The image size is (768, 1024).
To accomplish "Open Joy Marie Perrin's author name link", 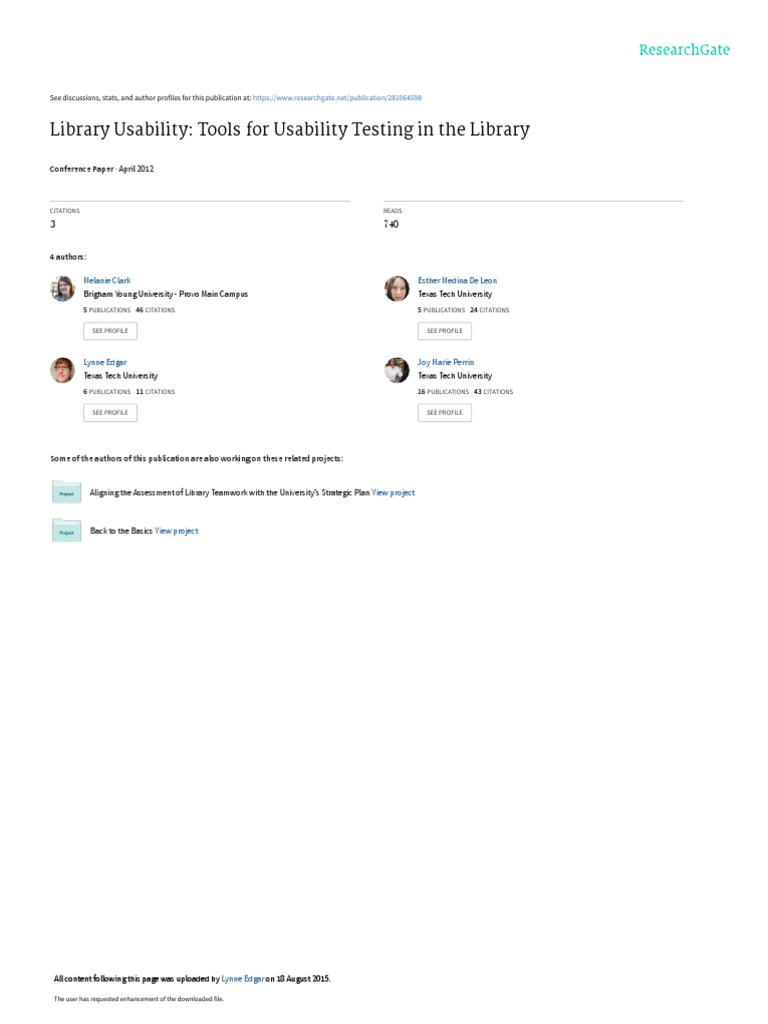I will click(446, 362).
